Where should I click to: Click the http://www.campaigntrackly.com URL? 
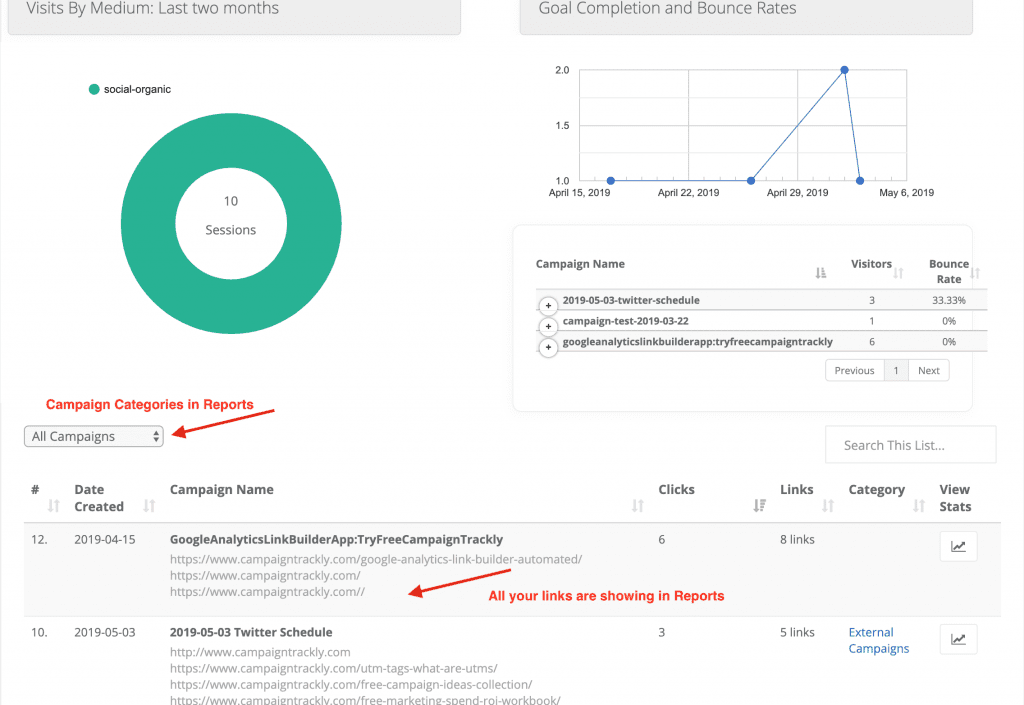tap(260, 652)
